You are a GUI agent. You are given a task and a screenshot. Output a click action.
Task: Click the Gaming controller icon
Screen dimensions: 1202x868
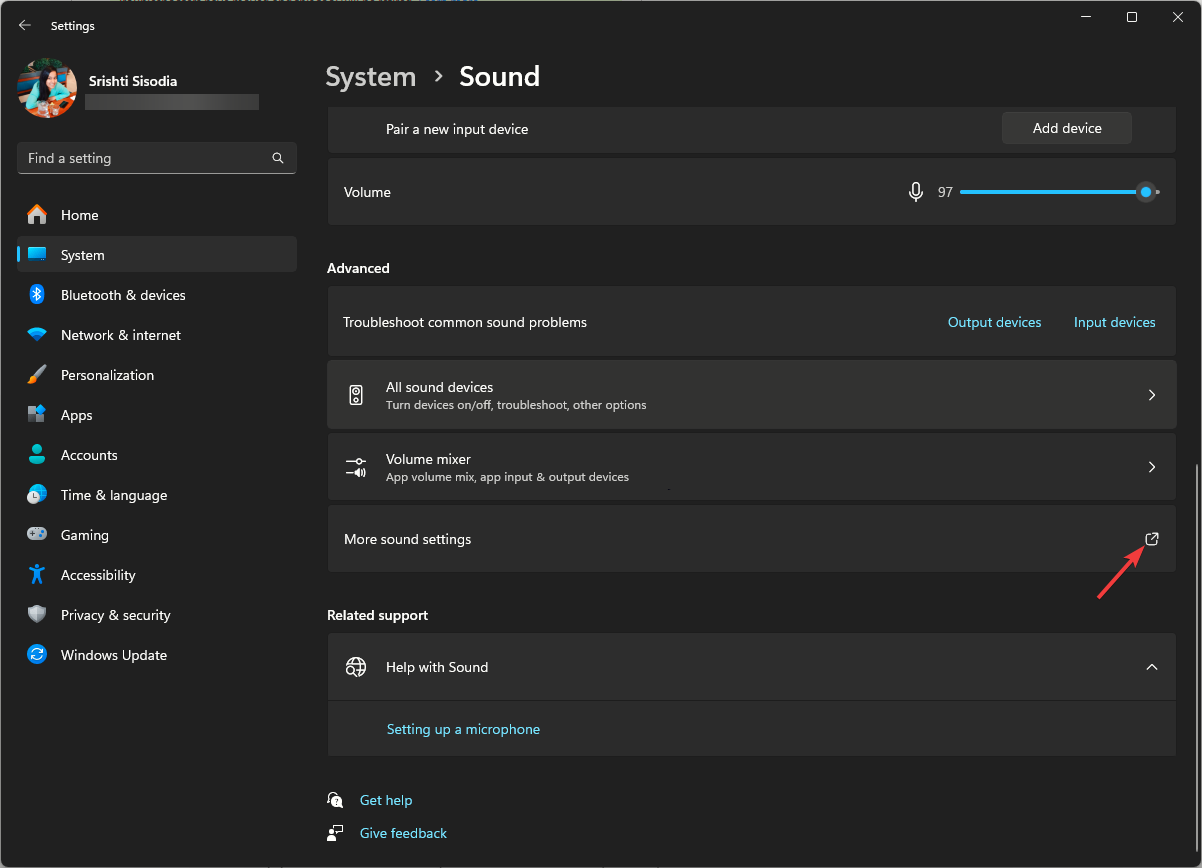[x=37, y=535]
